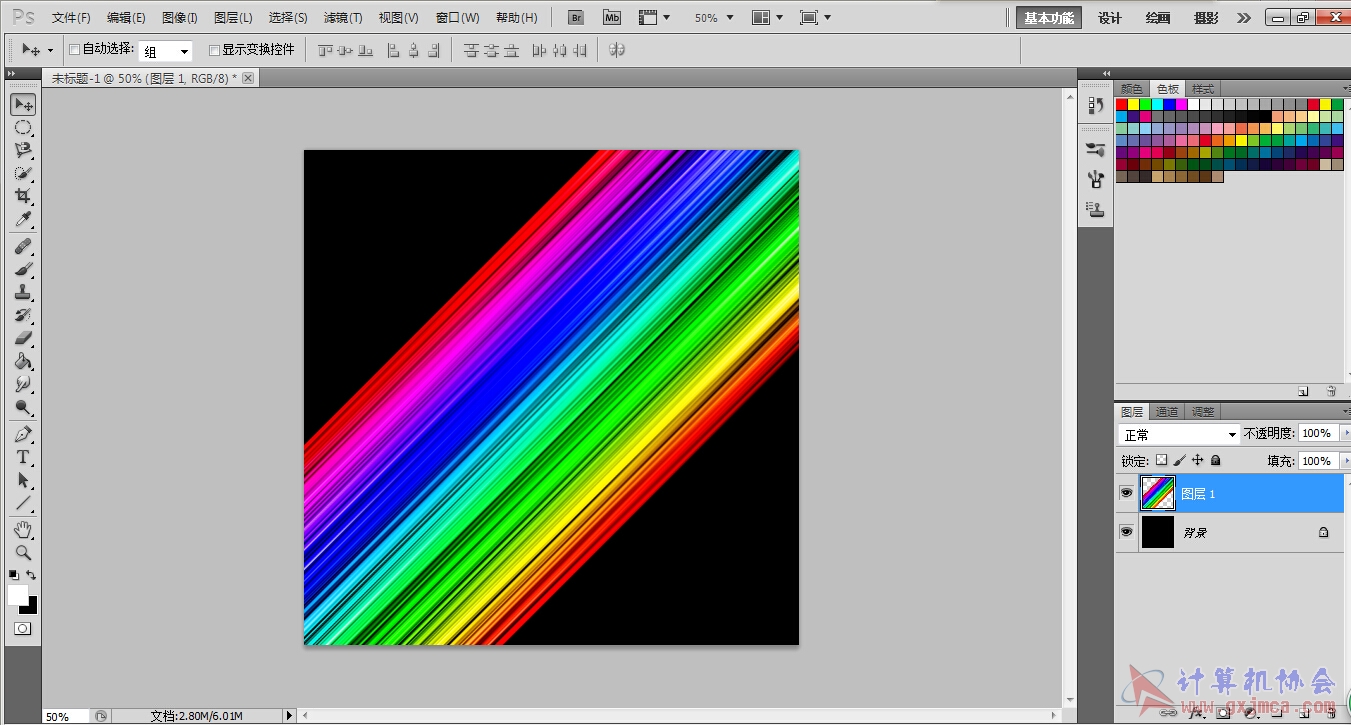1351x725 pixels.
Task: Toggle lock position icon
Action: [x=1197, y=461]
